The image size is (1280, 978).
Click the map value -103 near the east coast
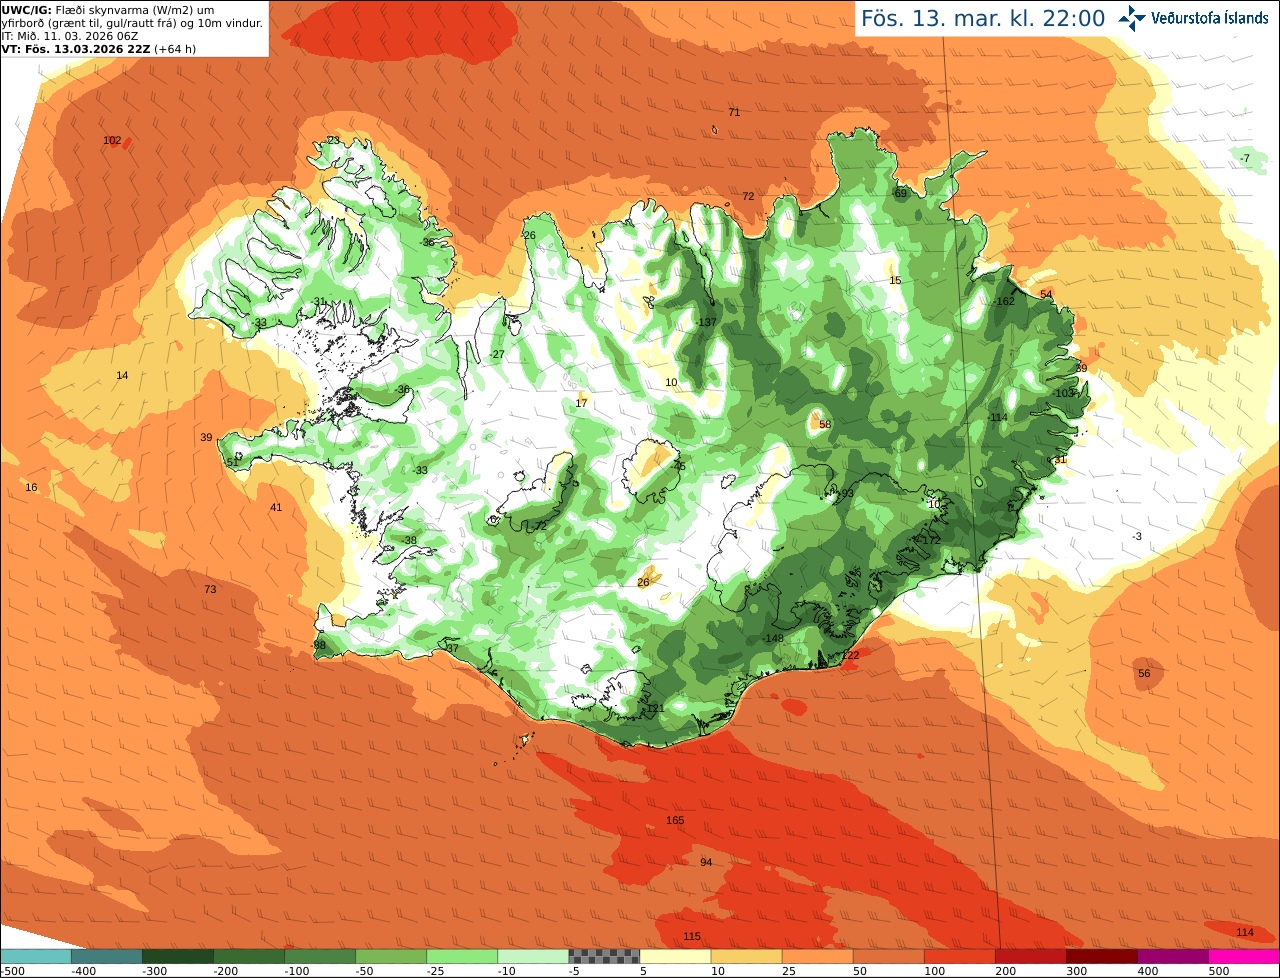1064,394
